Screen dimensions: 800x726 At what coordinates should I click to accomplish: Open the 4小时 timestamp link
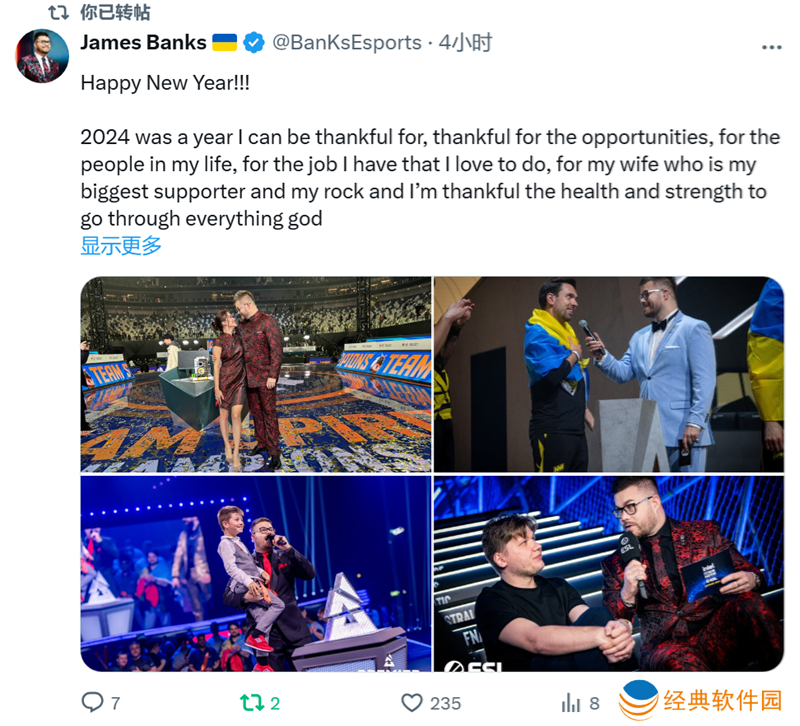(465, 42)
